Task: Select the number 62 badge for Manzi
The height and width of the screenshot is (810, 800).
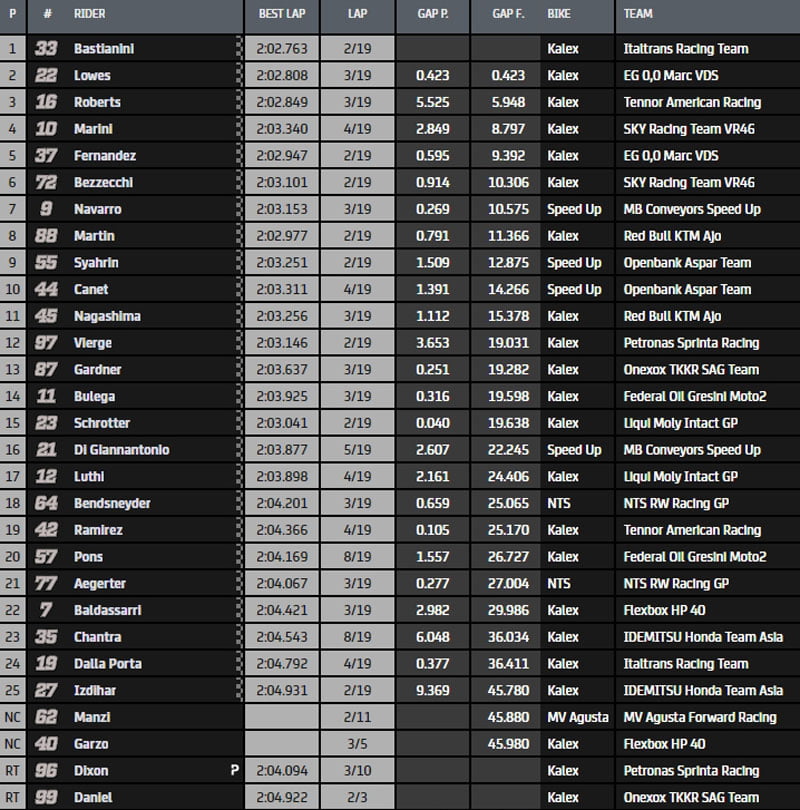Action: pos(46,717)
